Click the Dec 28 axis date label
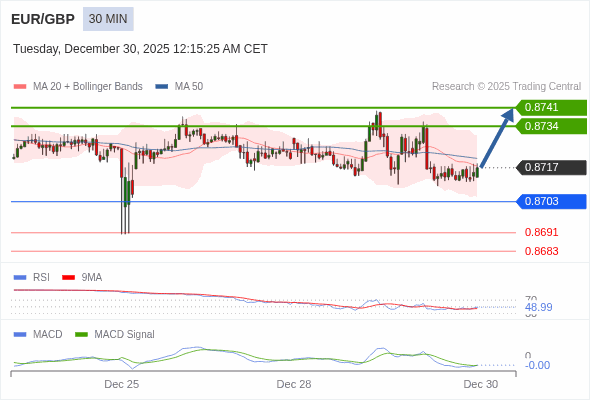Screen dimensions: 590x400 click(294, 384)
